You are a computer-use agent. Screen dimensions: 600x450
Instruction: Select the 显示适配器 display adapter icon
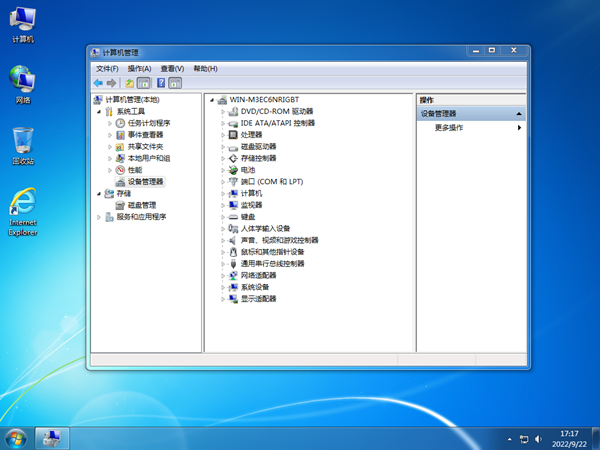click(233, 299)
